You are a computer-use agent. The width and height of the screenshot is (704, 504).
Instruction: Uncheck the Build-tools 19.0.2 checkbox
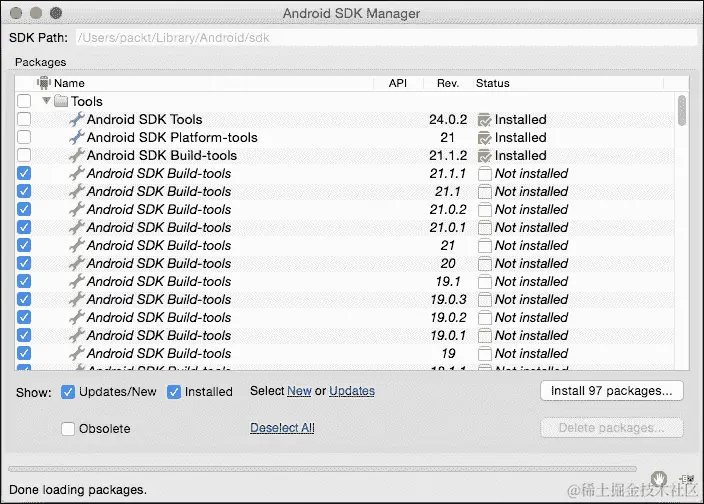point(24,317)
